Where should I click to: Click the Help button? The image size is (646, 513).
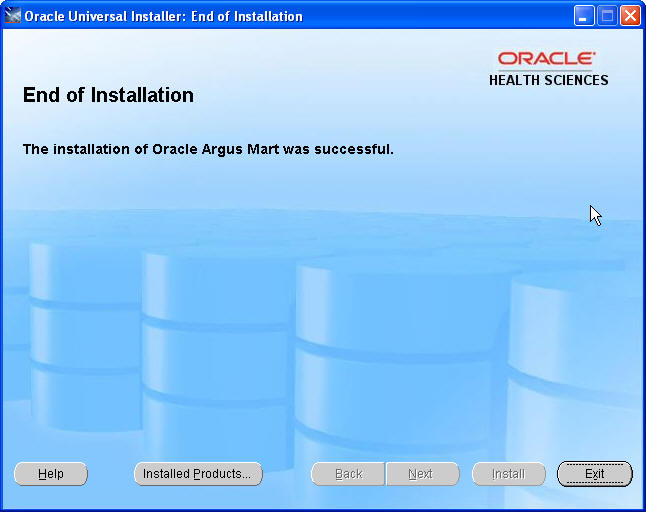(51, 474)
